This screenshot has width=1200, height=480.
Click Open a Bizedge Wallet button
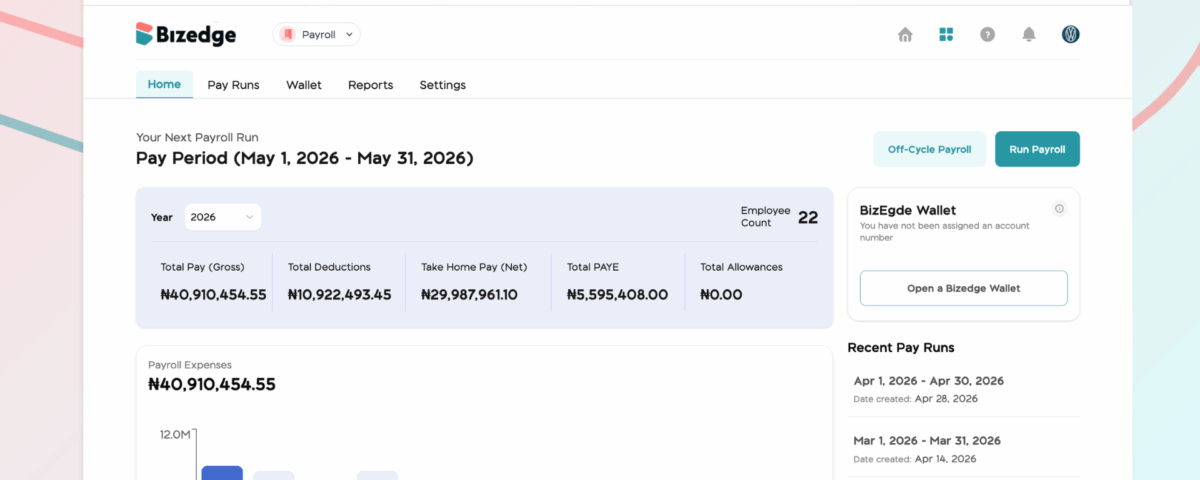[964, 288]
